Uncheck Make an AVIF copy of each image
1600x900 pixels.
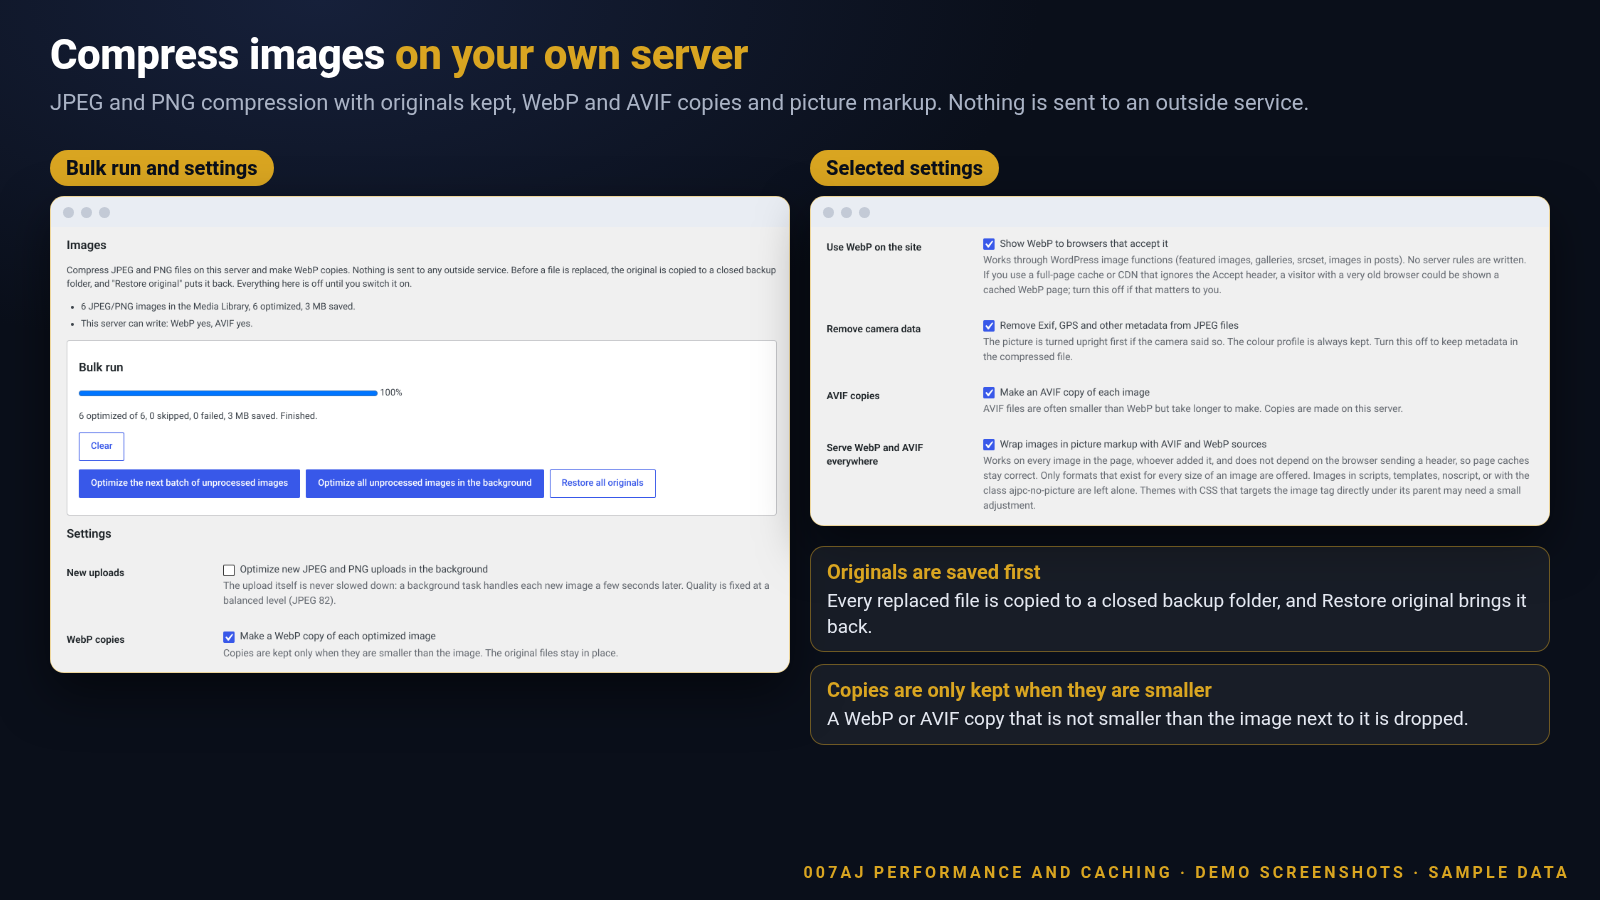point(989,393)
